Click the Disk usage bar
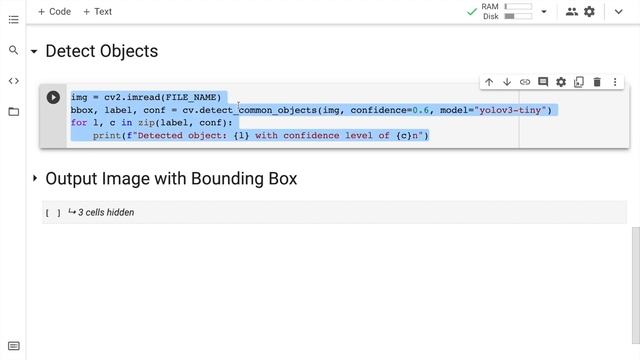 tap(518, 16)
